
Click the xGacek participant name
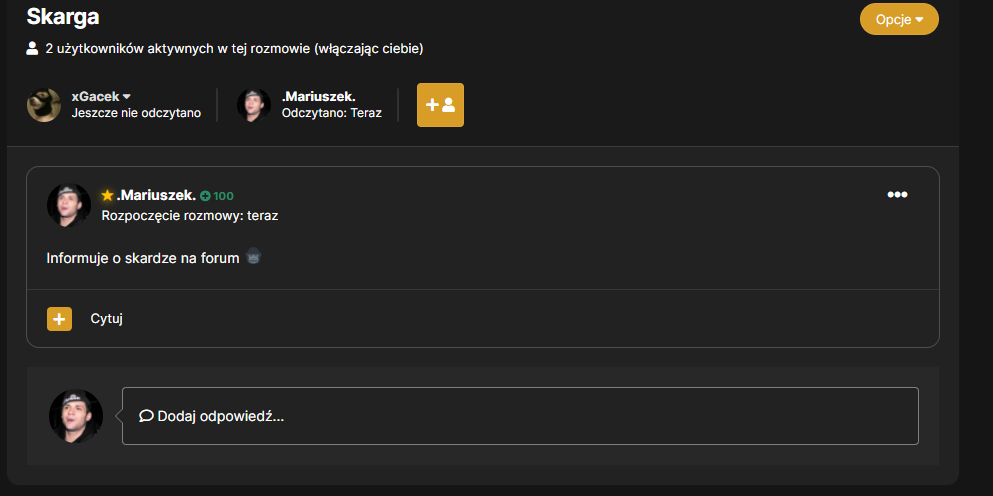[x=96, y=96]
